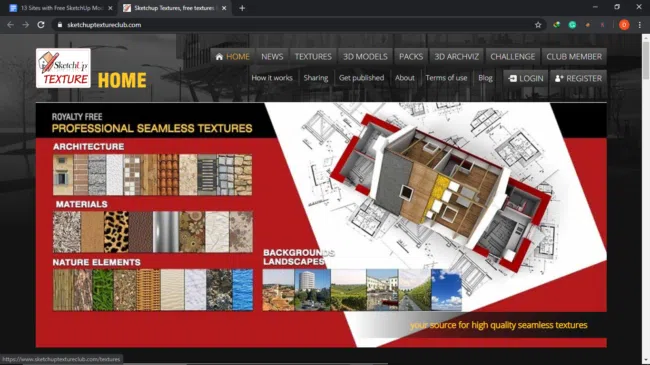This screenshot has width=650, height=365.
Task: Click the SketchUp Texture logo
Action: point(63,68)
